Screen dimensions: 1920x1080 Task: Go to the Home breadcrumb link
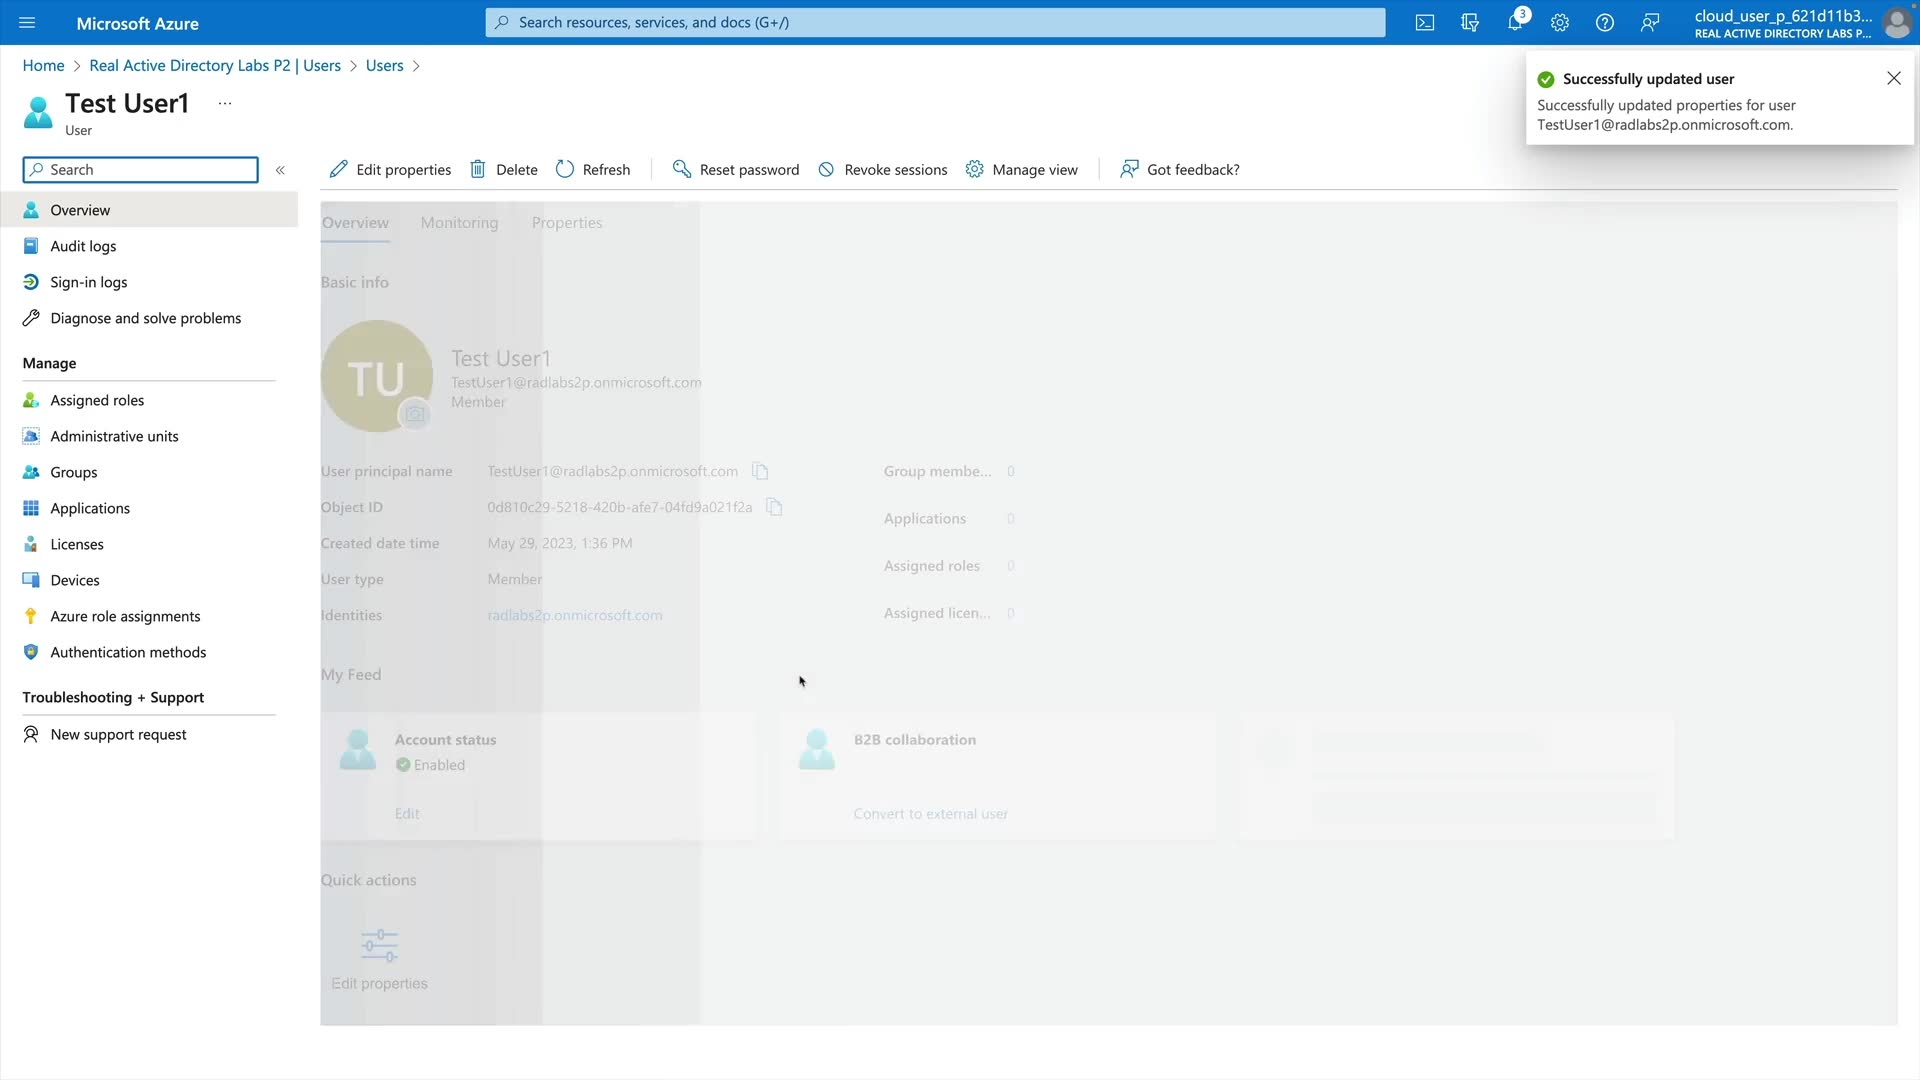(x=43, y=66)
